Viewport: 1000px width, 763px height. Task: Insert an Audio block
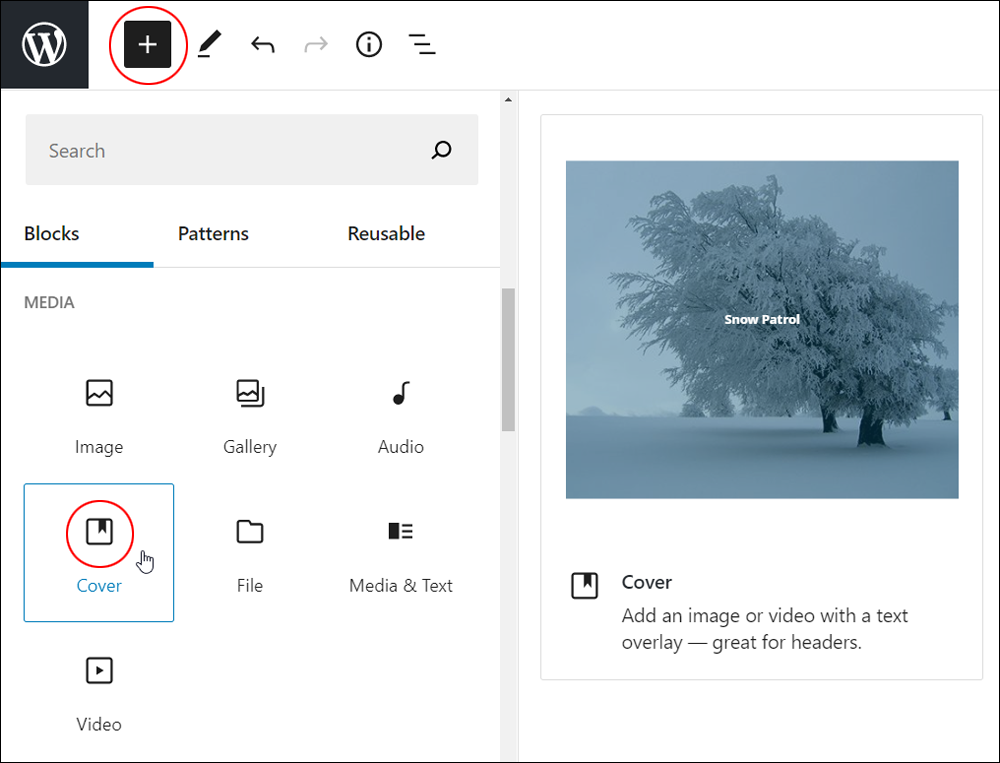point(401,415)
